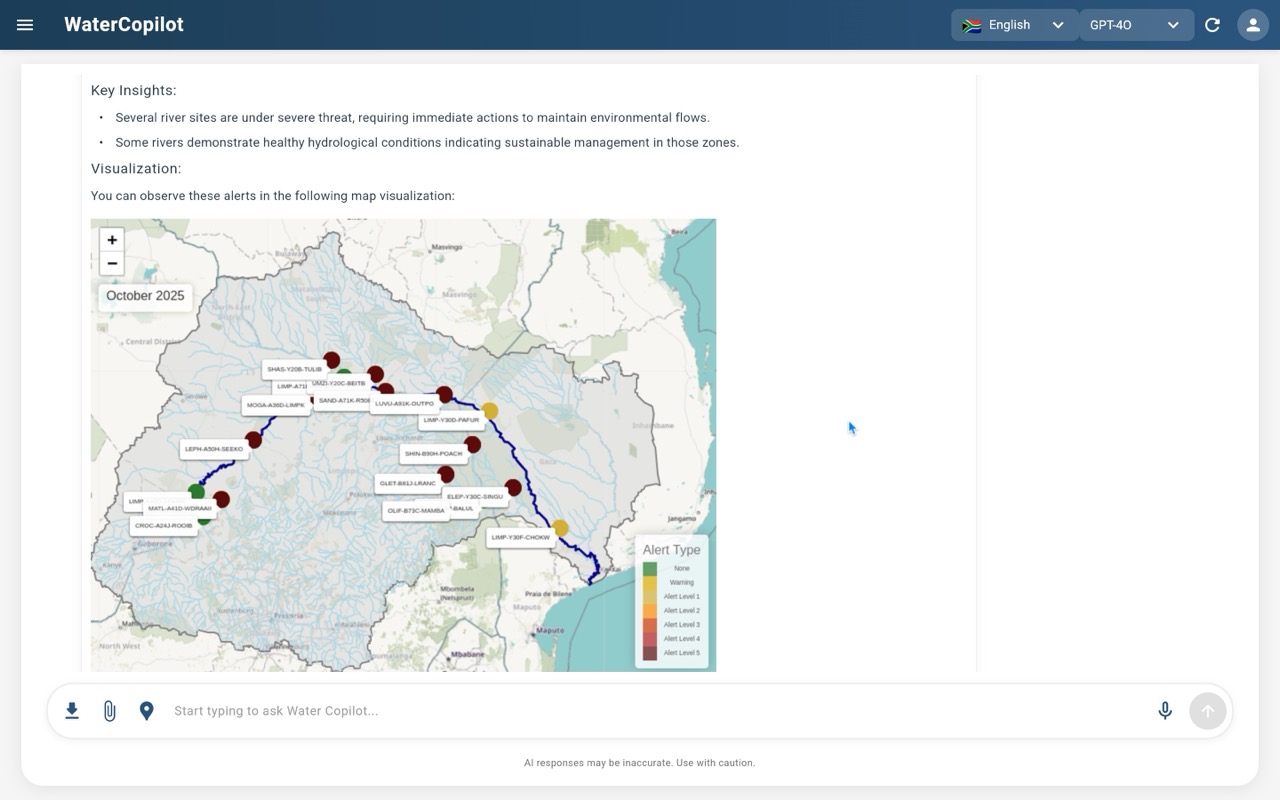Click the download icon in input bar
This screenshot has width=1280, height=800.
pyautogui.click(x=72, y=711)
